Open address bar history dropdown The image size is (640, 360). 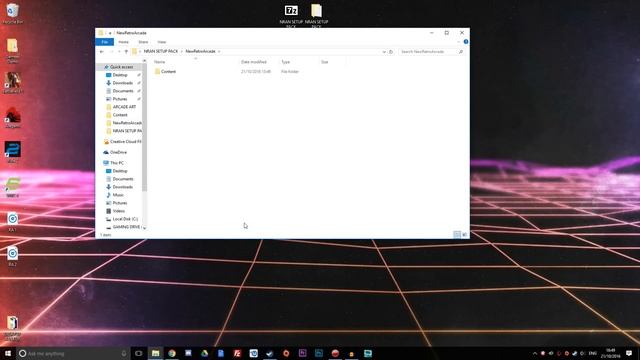384,52
